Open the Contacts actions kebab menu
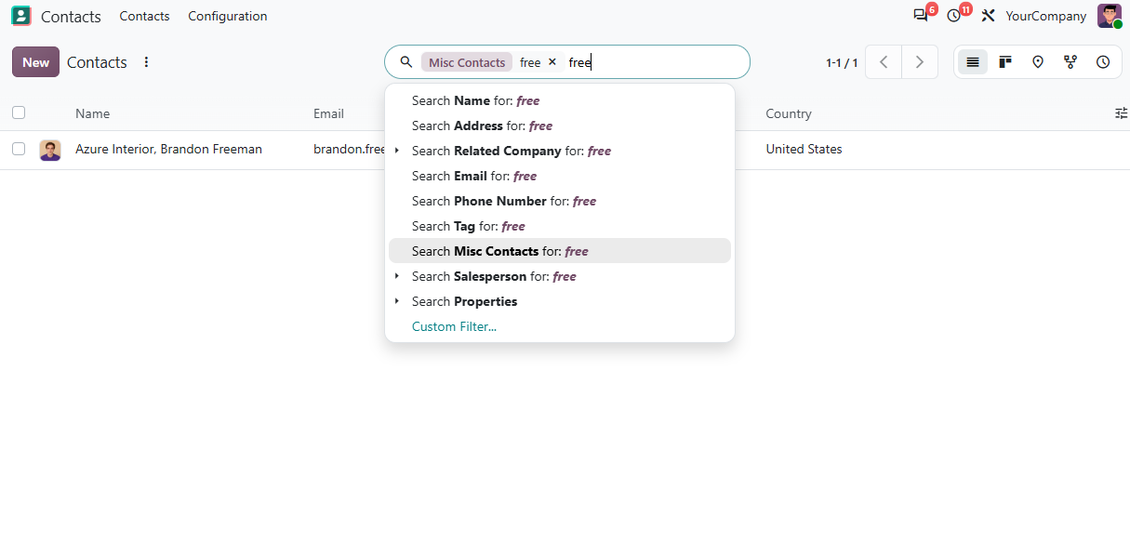 coord(146,62)
